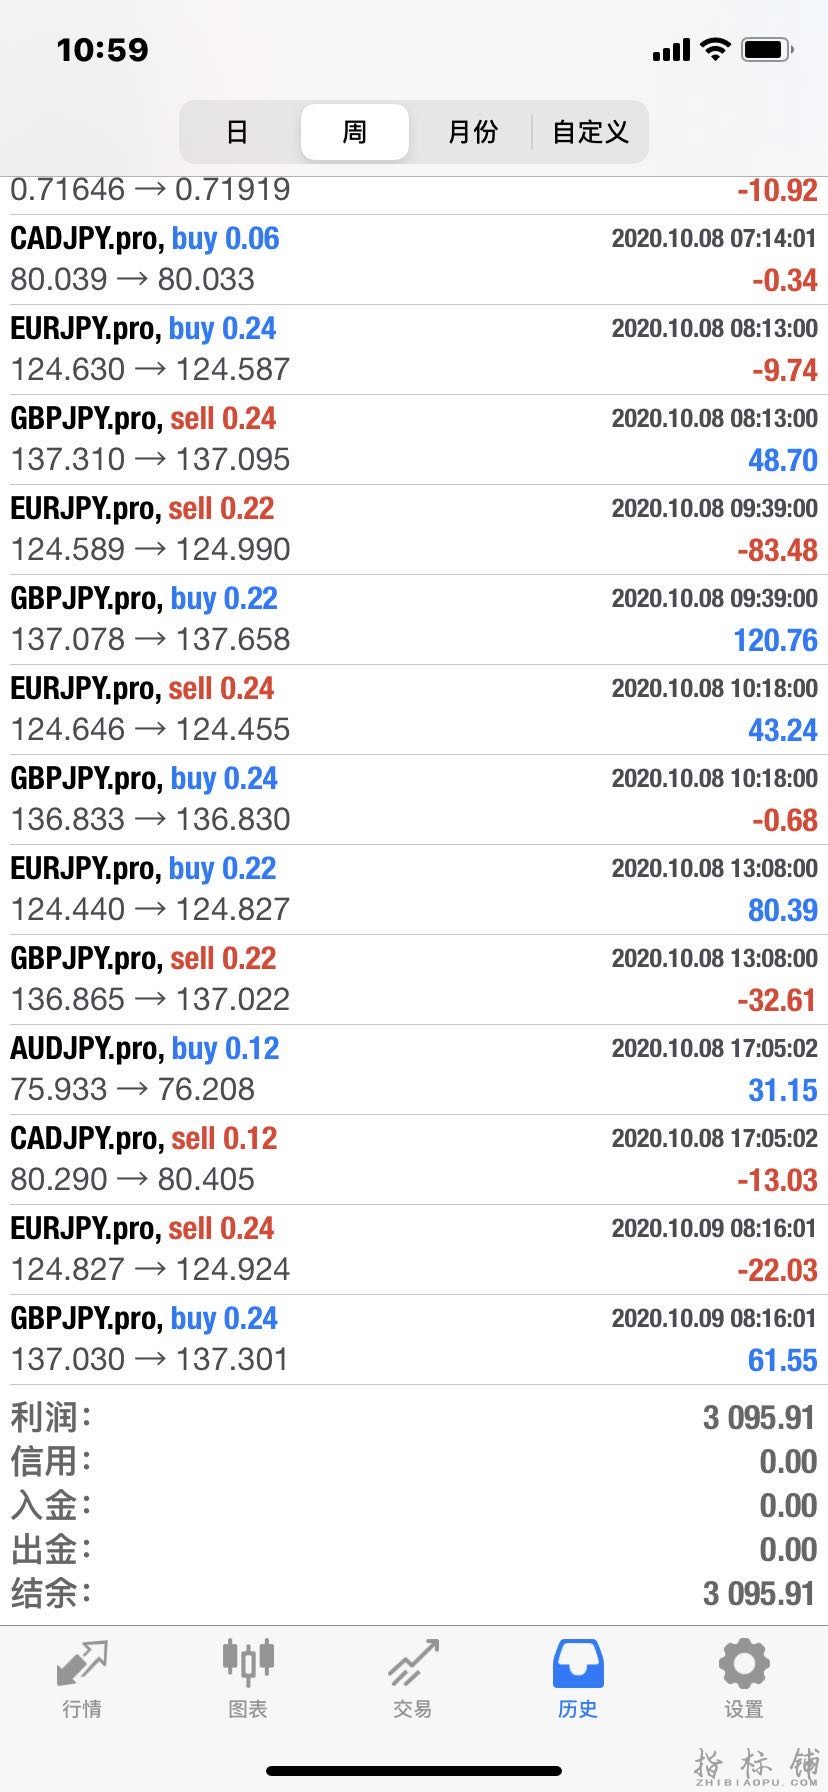Viewport: 828px width, 1792px height.
Task: Choose the 自定义 custom range tab
Action: pyautogui.click(x=590, y=132)
